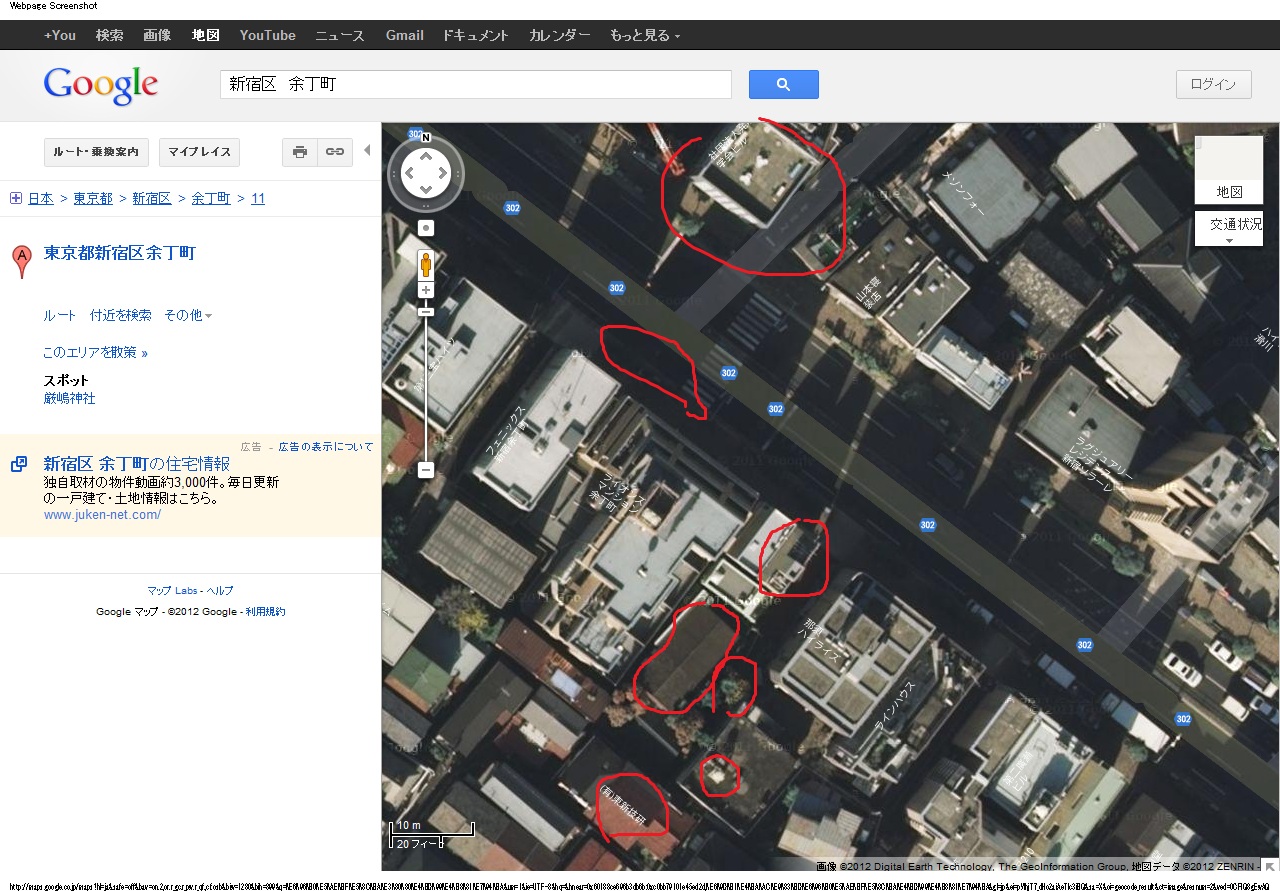
Task: Click the blue search magnifier button
Action: tap(783, 85)
